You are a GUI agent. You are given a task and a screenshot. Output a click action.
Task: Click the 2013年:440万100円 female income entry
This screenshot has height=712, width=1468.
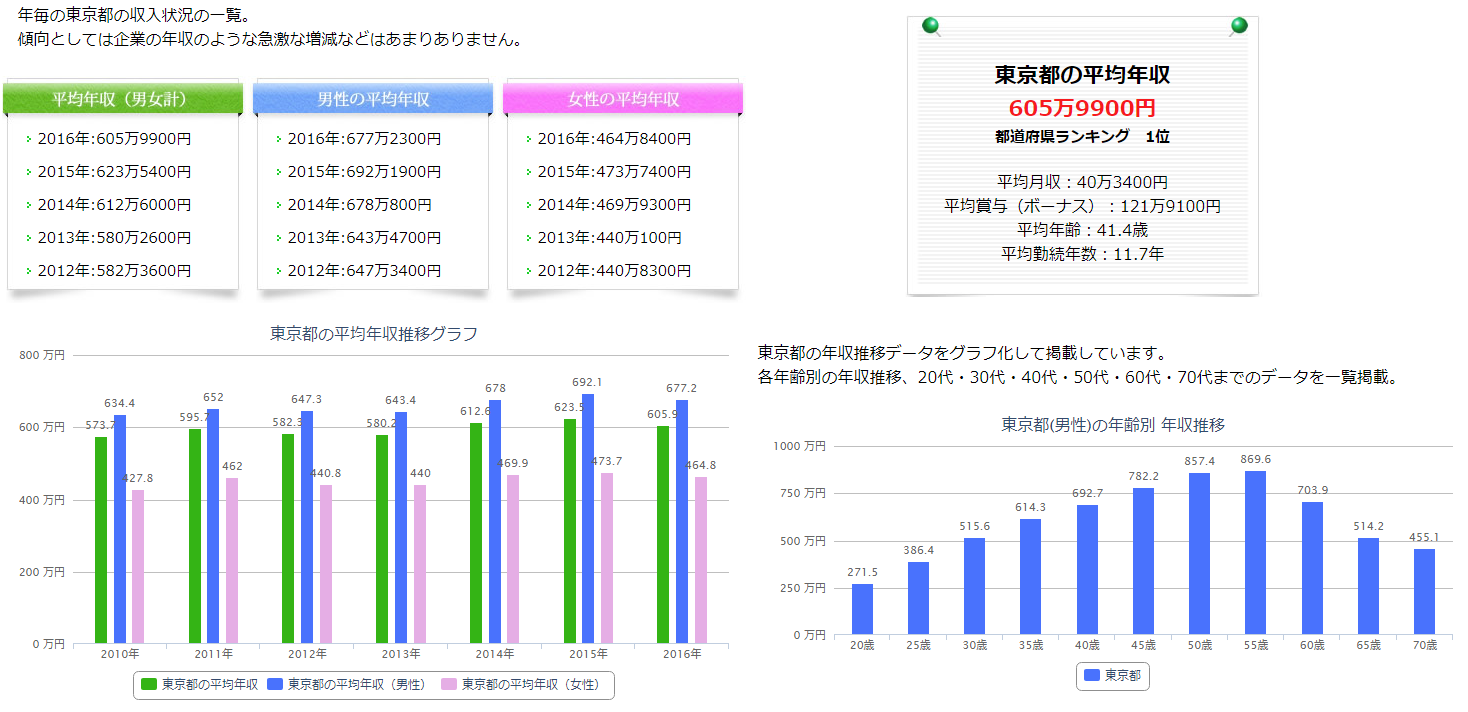coord(609,238)
